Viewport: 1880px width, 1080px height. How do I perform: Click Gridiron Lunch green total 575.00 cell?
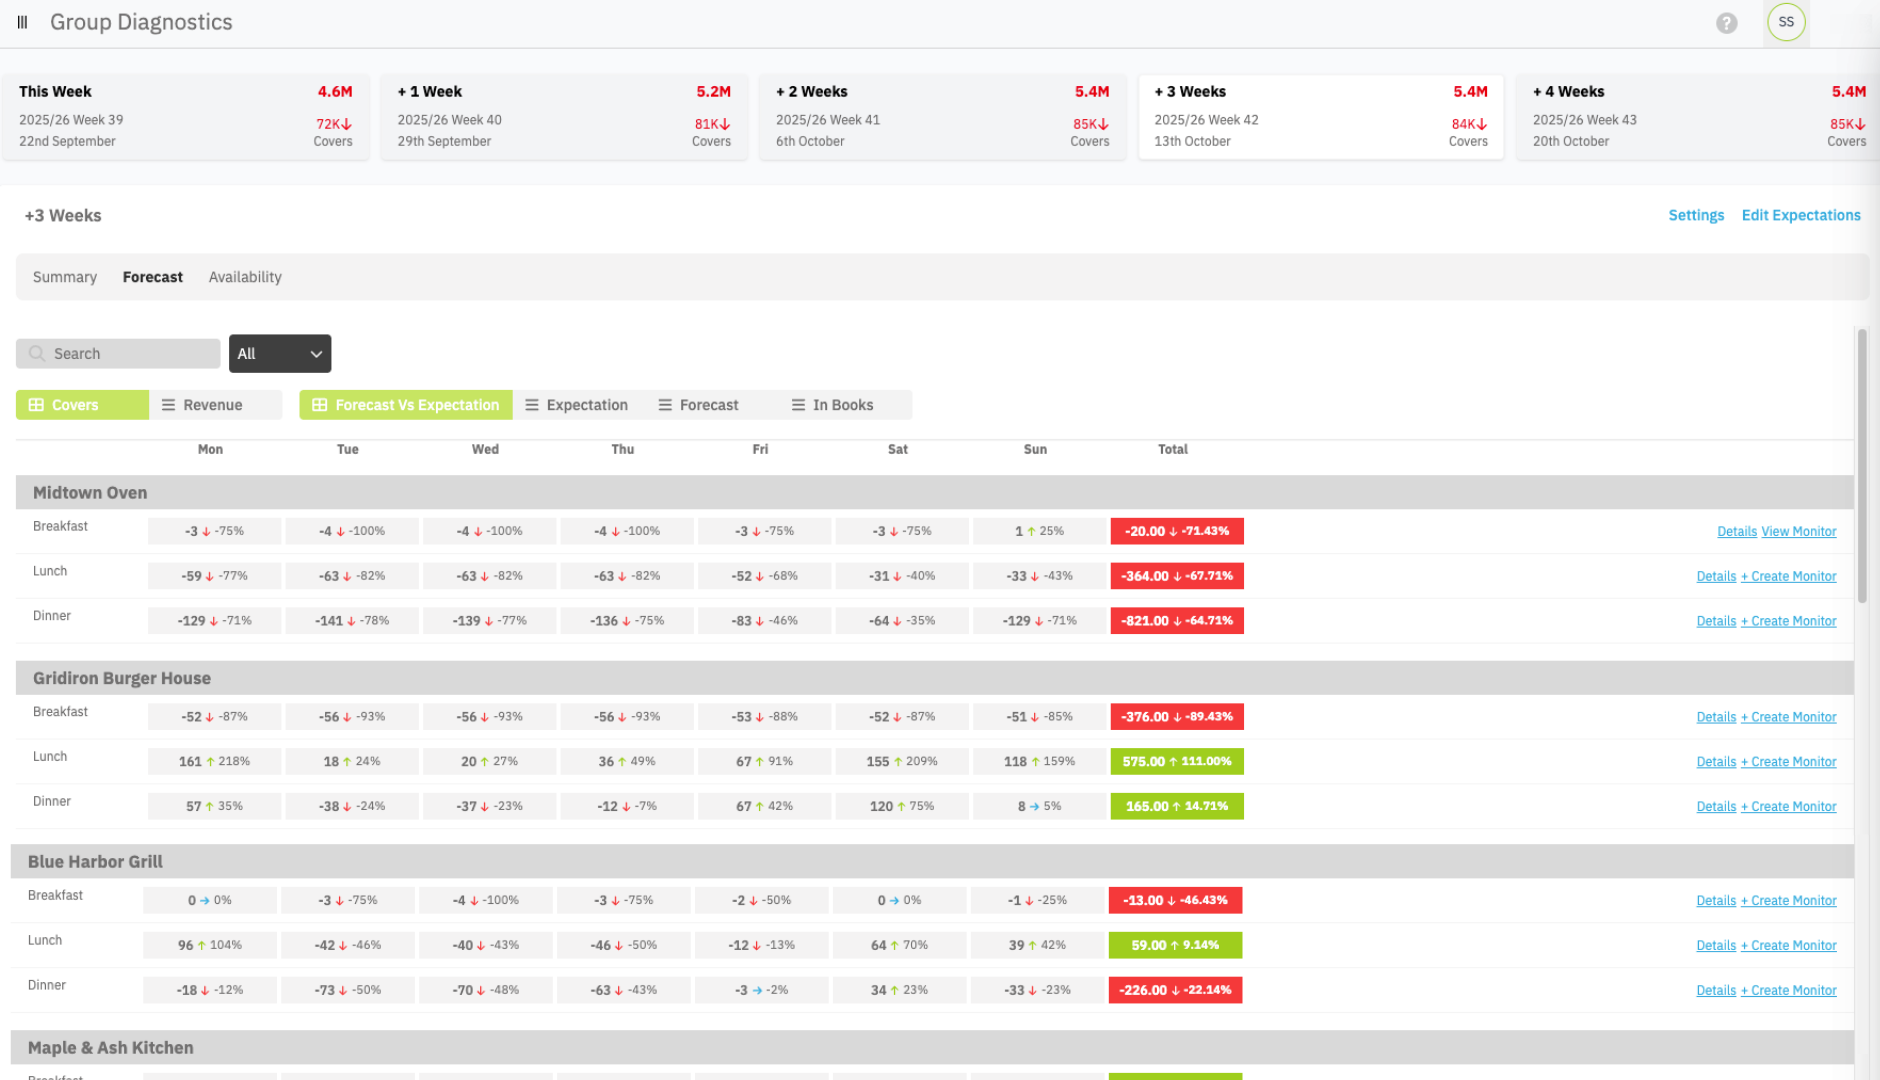(x=1176, y=762)
